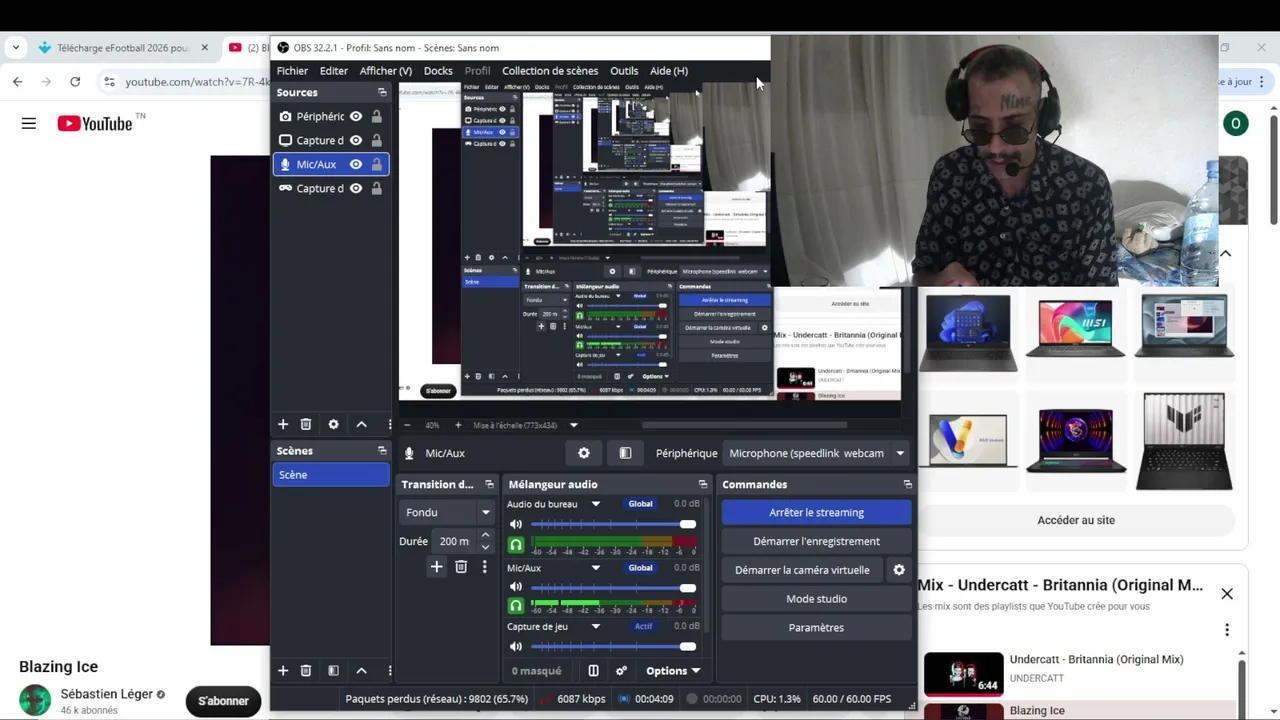
Task: Toggle monitoring headphones for Mic/Aux channel
Action: click(516, 605)
